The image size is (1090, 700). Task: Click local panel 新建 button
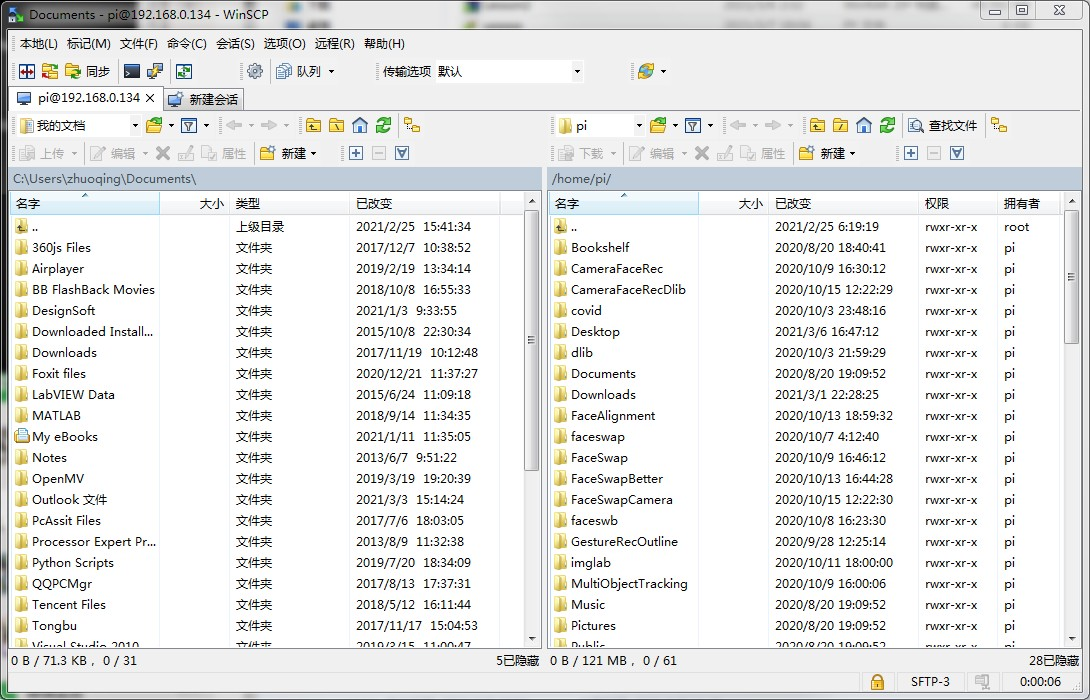point(283,154)
